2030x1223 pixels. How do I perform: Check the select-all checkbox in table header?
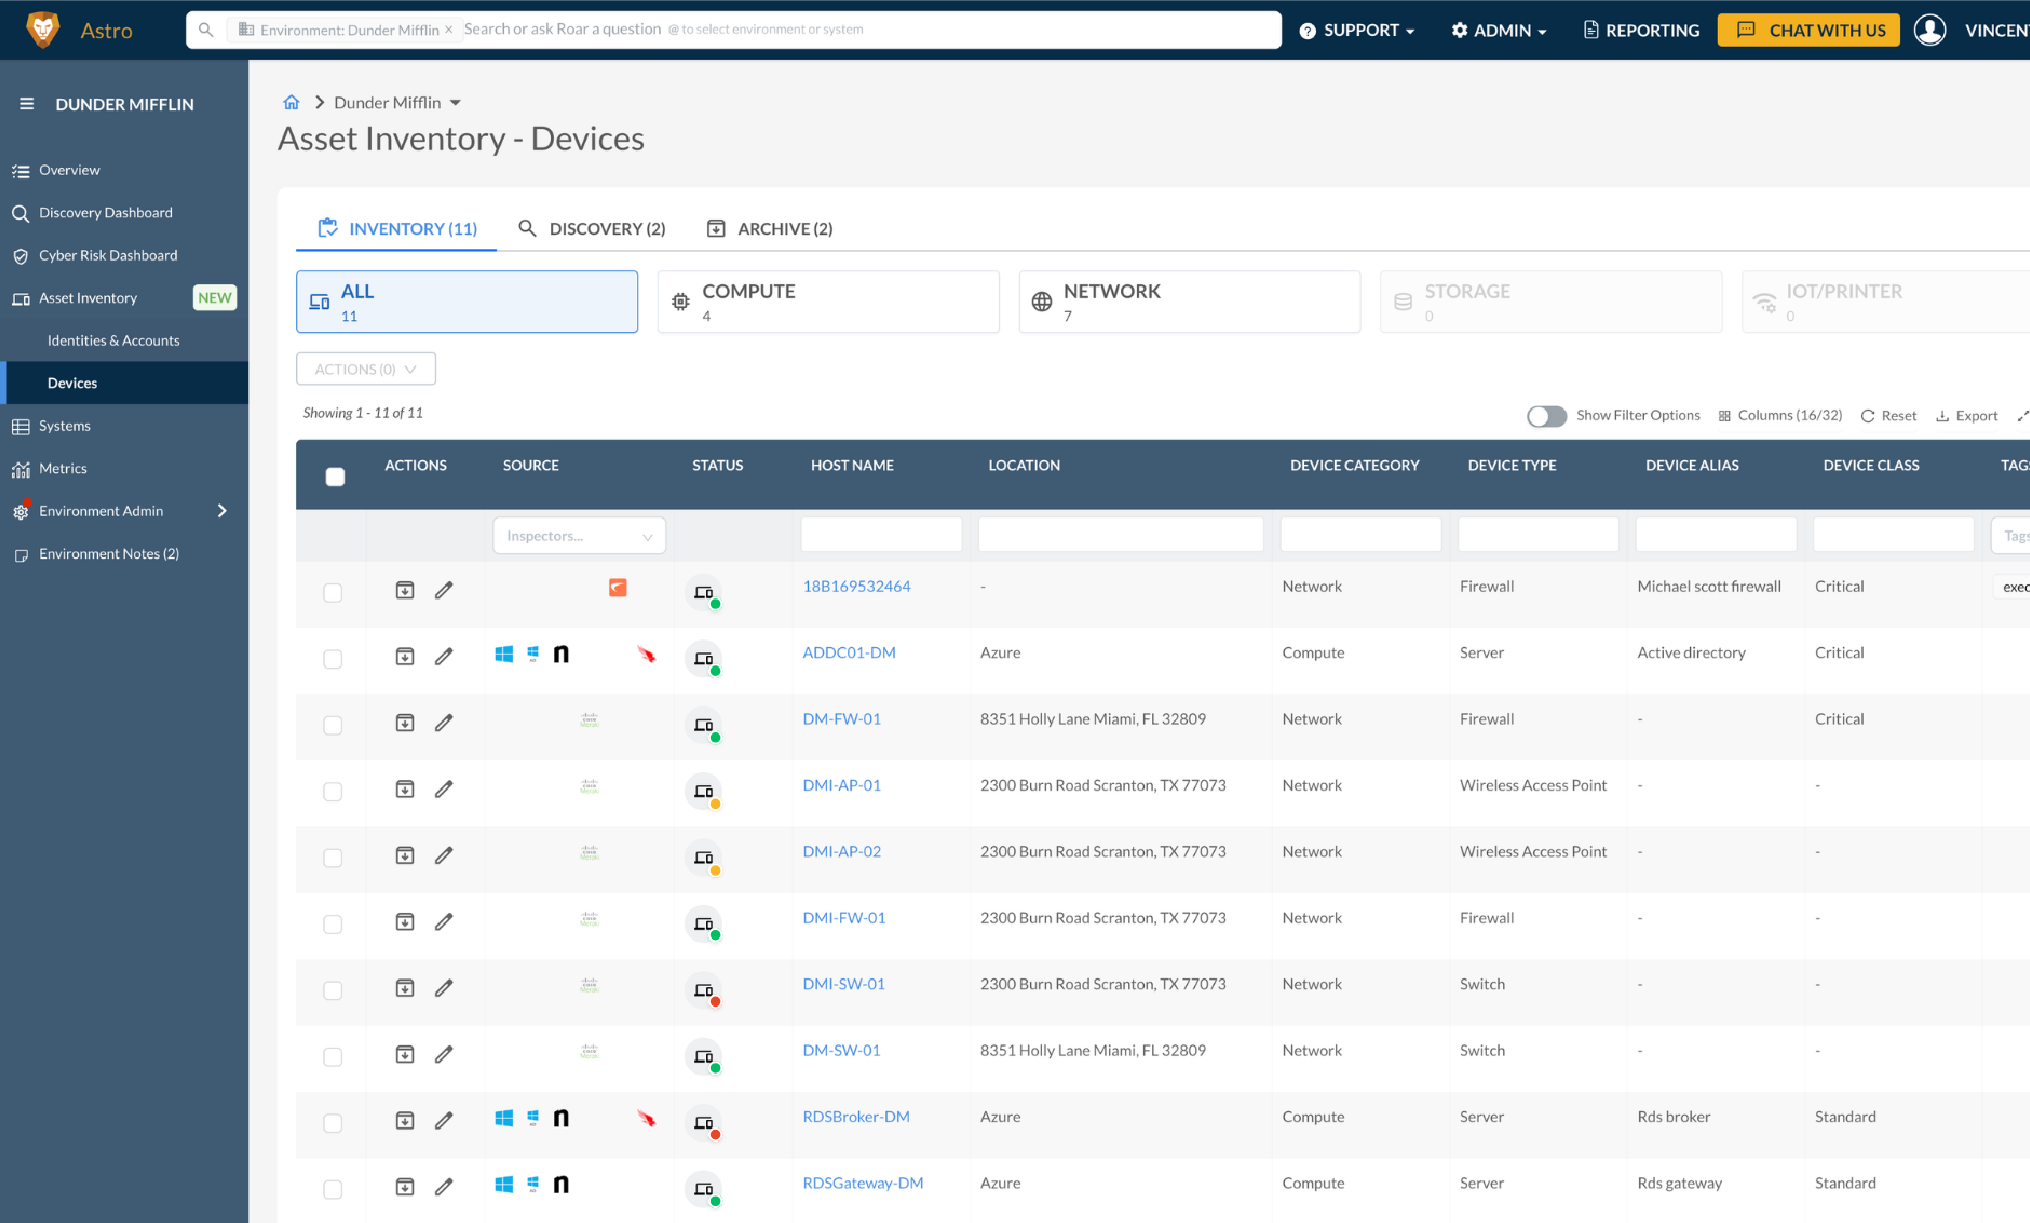[x=335, y=476]
